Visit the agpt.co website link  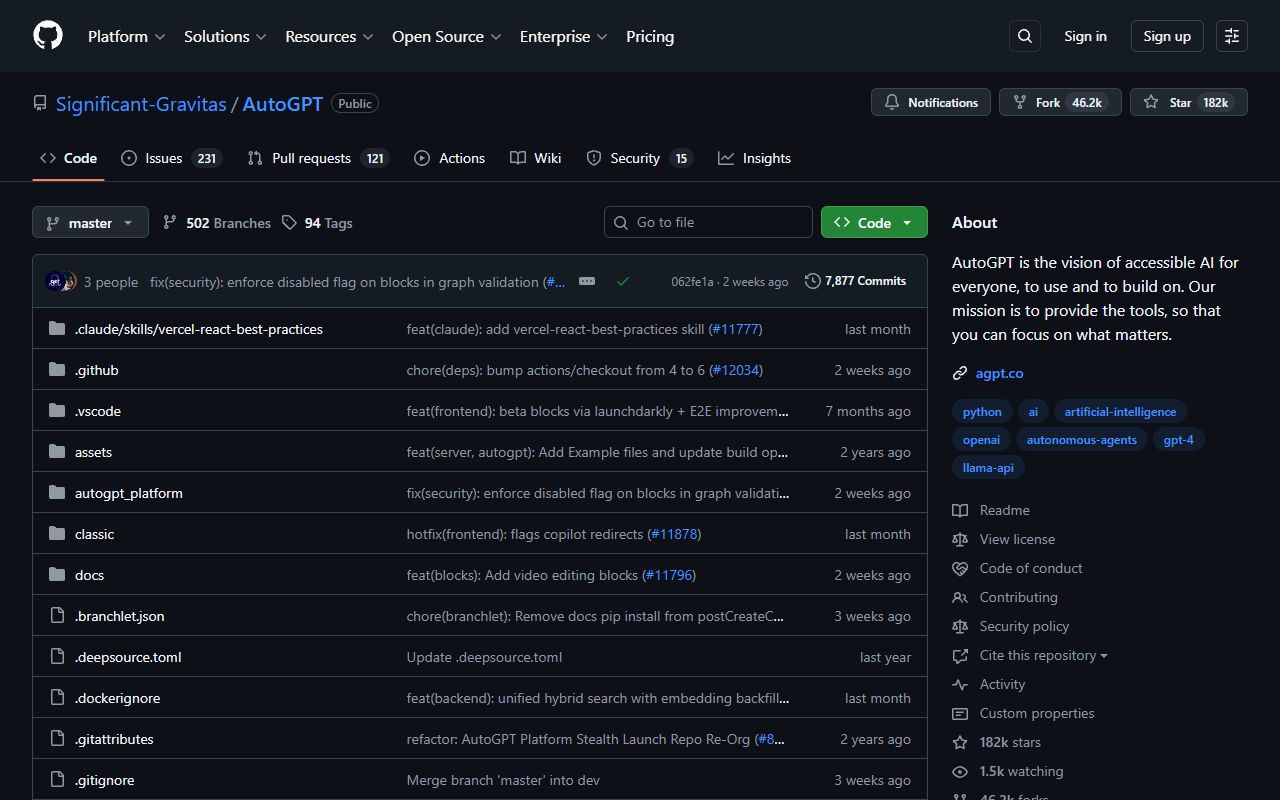999,372
